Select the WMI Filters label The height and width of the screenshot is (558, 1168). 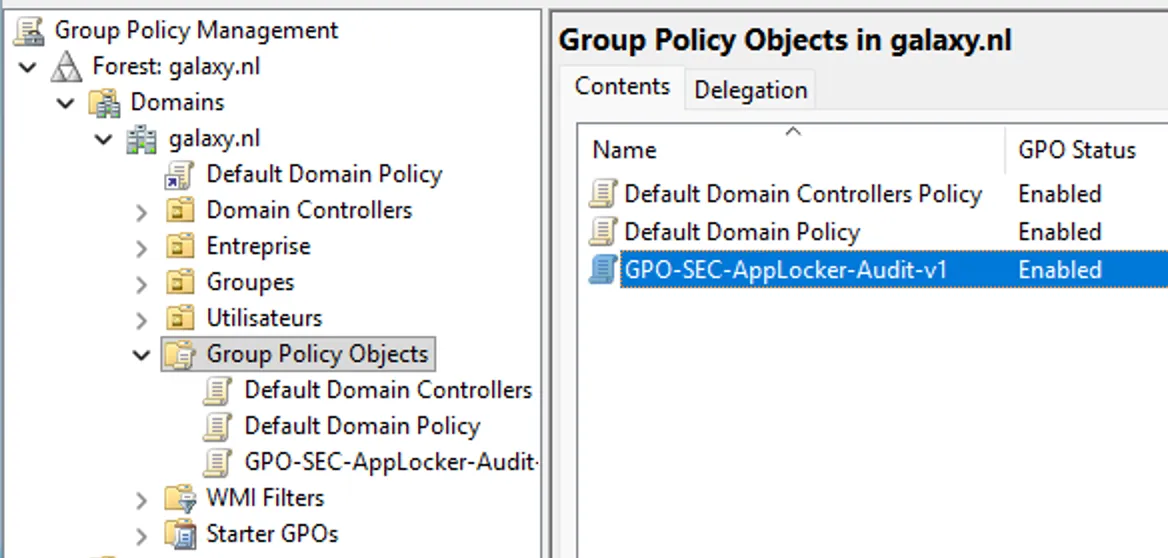click(x=265, y=498)
